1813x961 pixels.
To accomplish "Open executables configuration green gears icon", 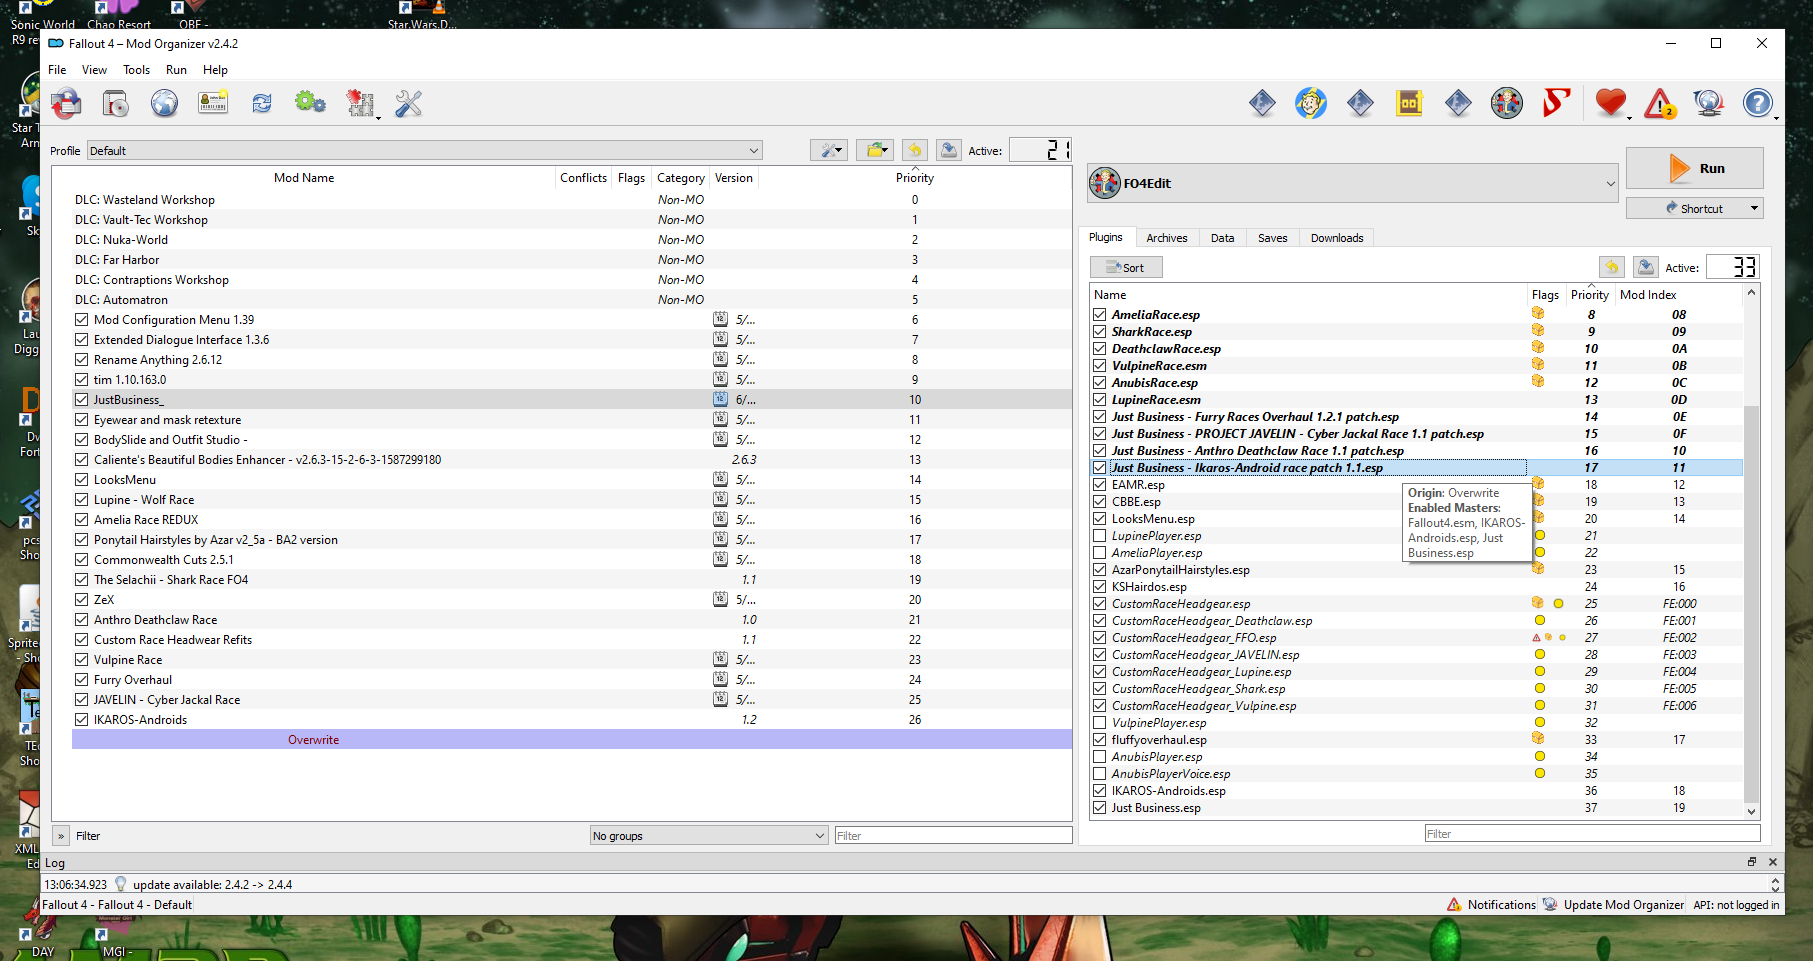I will point(310,102).
